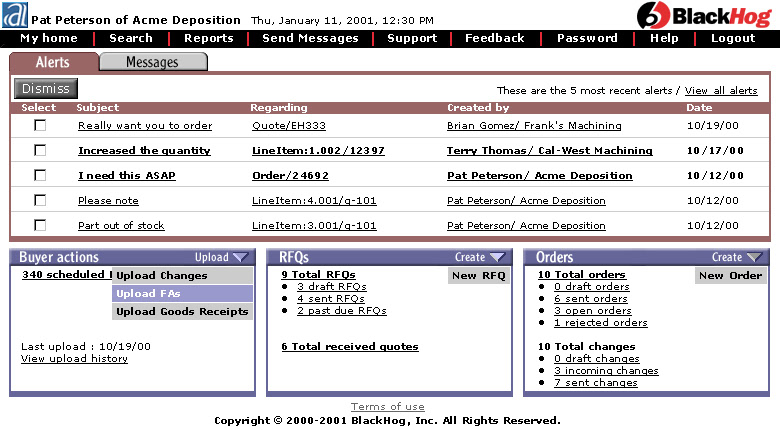Viewport: 780px width, 430px height.
Task: Open LineItem:4.001/q-101 link
Action: click(314, 201)
